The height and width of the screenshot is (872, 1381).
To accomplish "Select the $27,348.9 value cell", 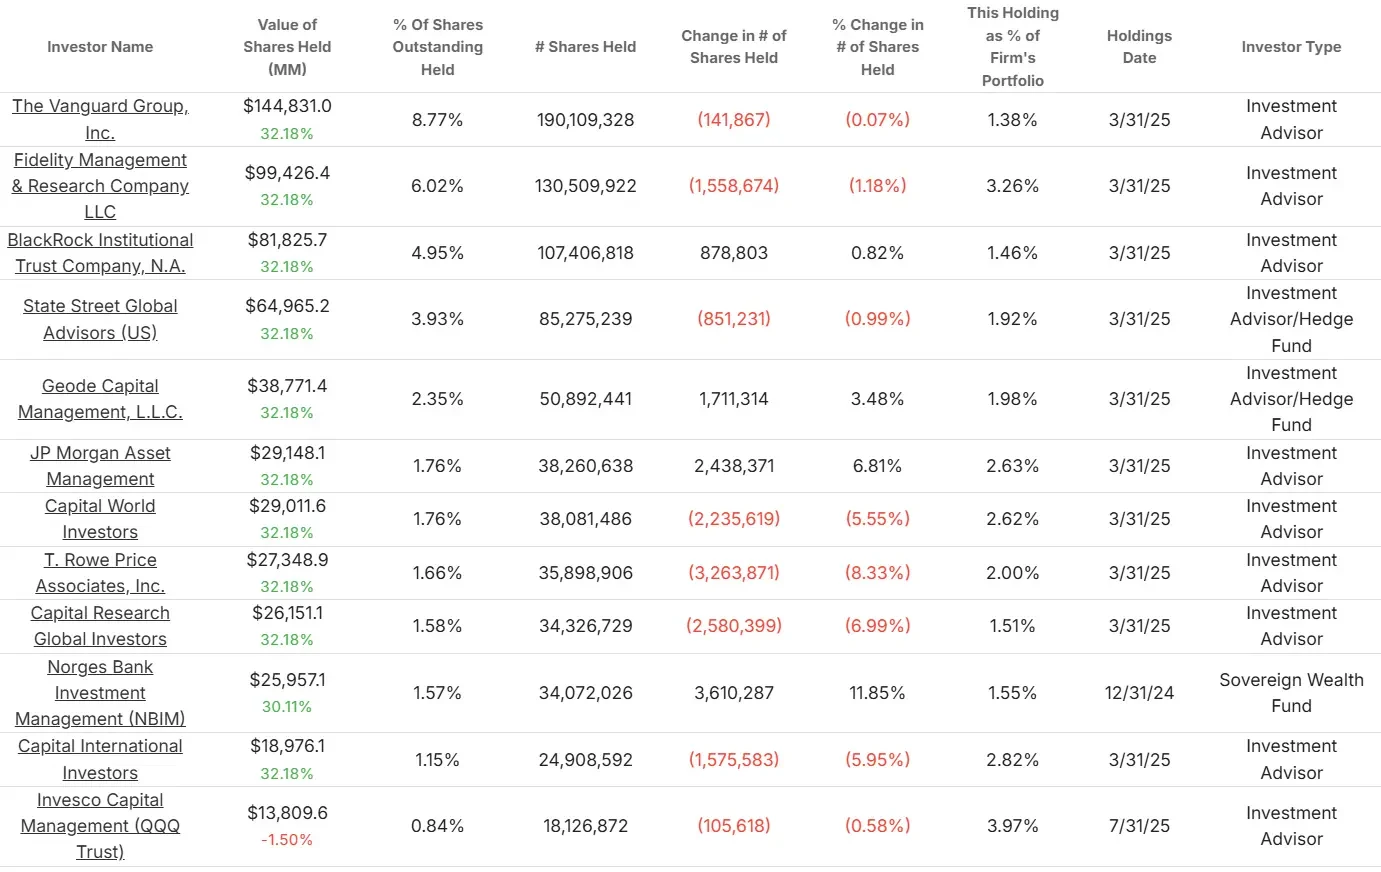I will [287, 560].
